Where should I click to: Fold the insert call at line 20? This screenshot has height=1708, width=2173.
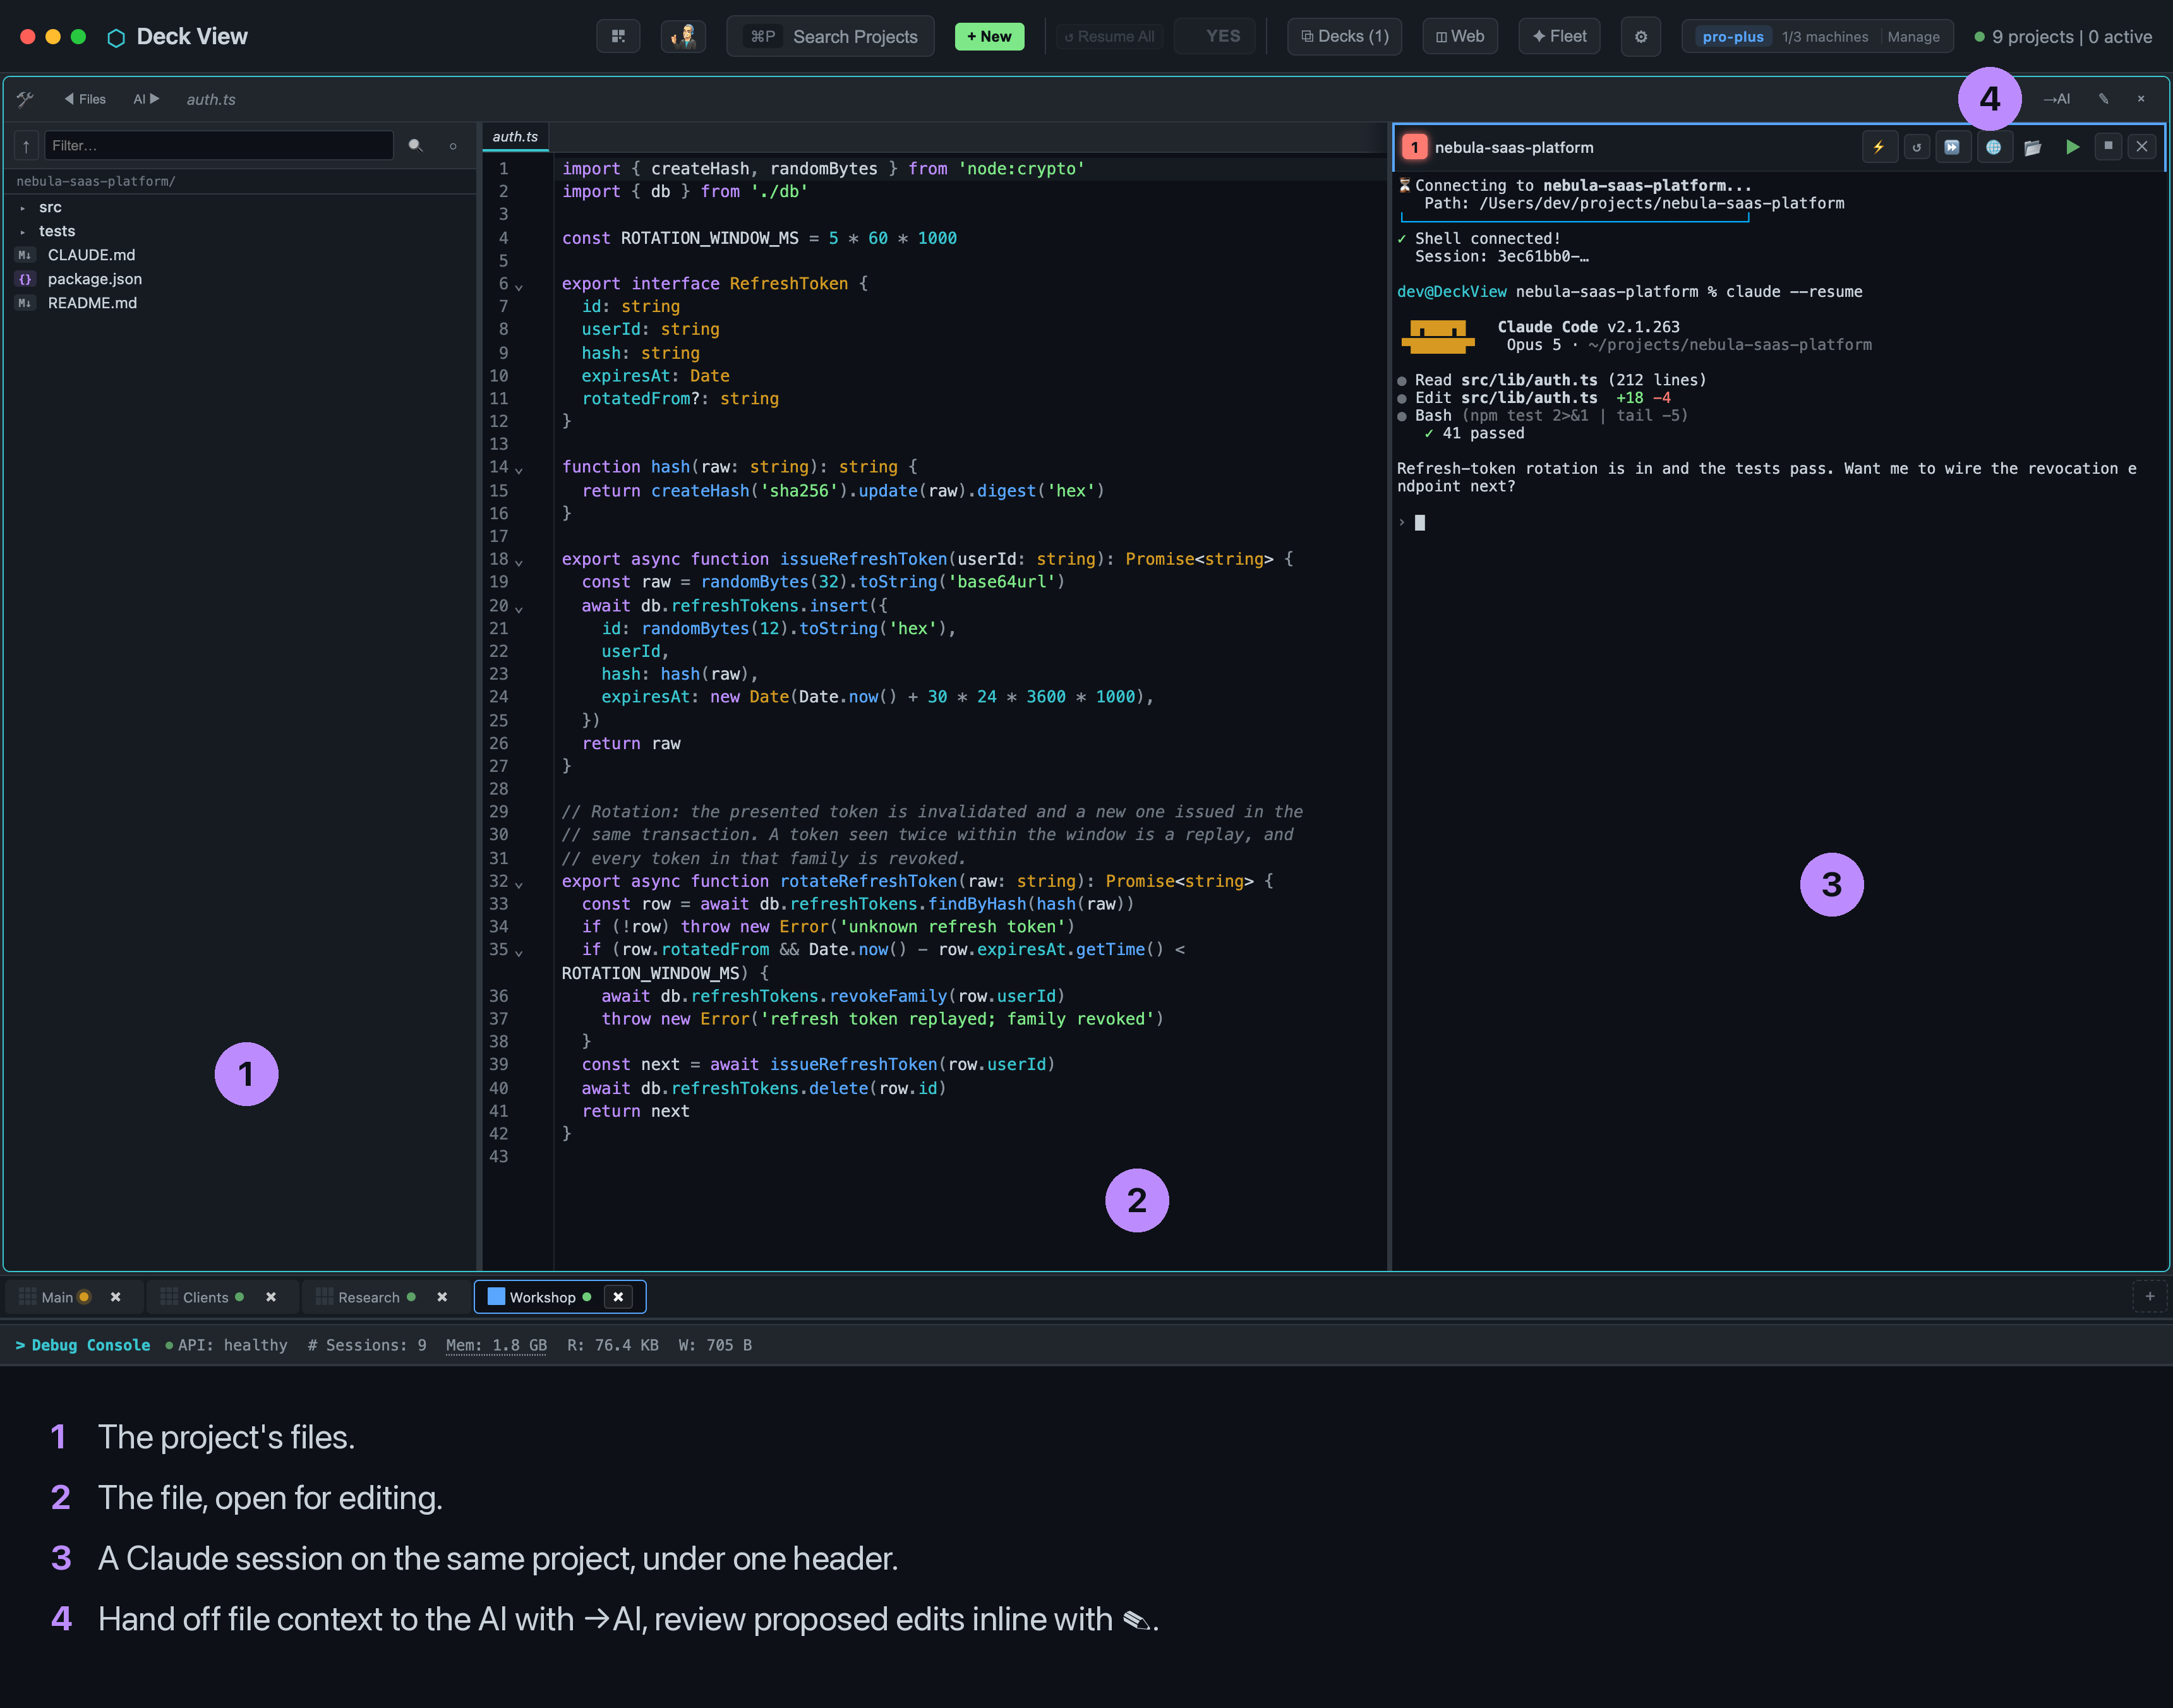point(519,609)
